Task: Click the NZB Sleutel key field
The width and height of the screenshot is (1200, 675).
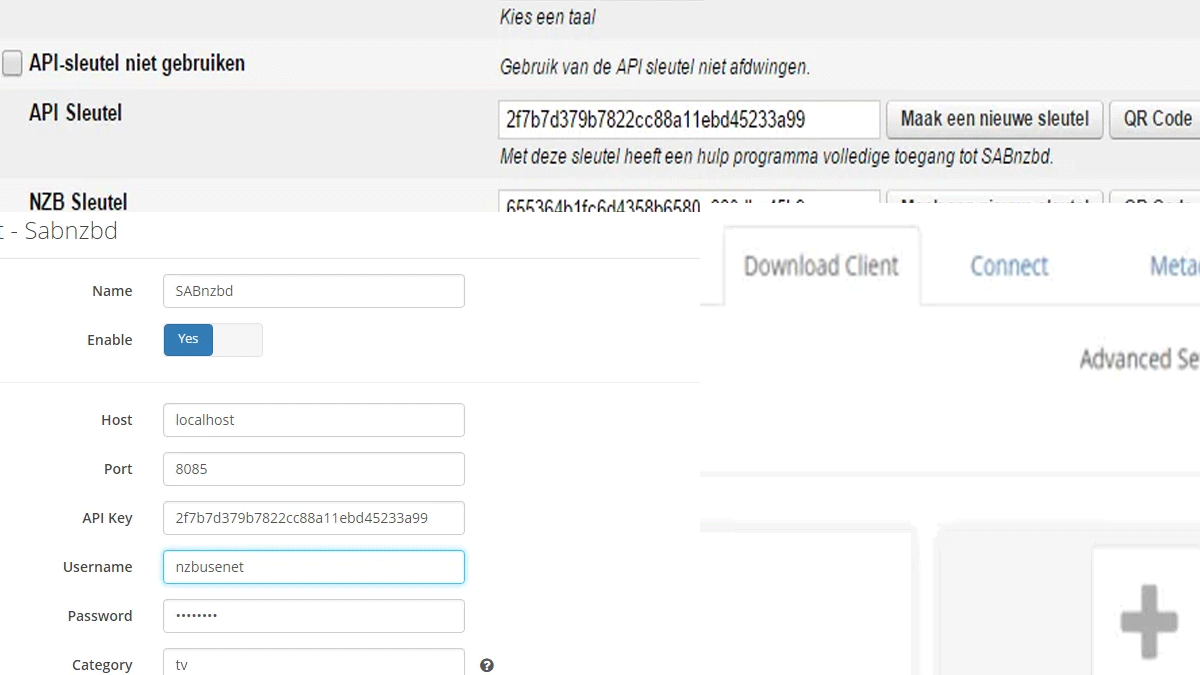Action: pos(688,204)
